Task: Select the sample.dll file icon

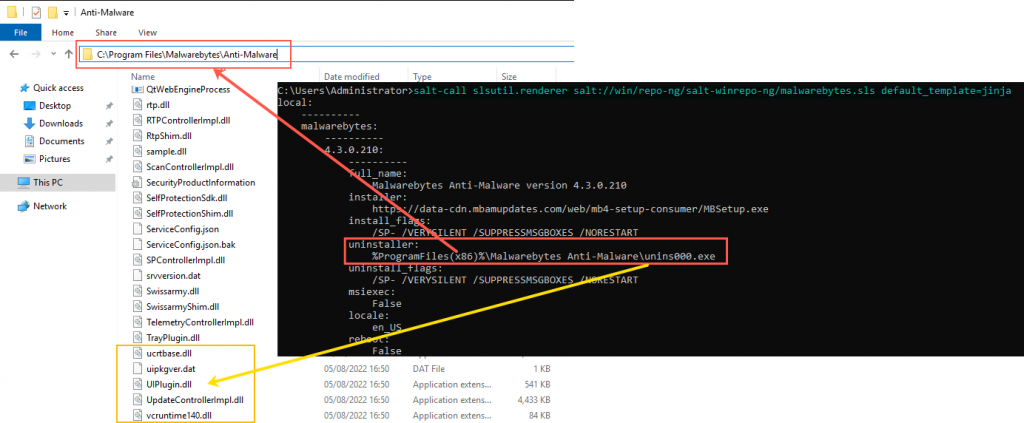Action: click(x=137, y=151)
